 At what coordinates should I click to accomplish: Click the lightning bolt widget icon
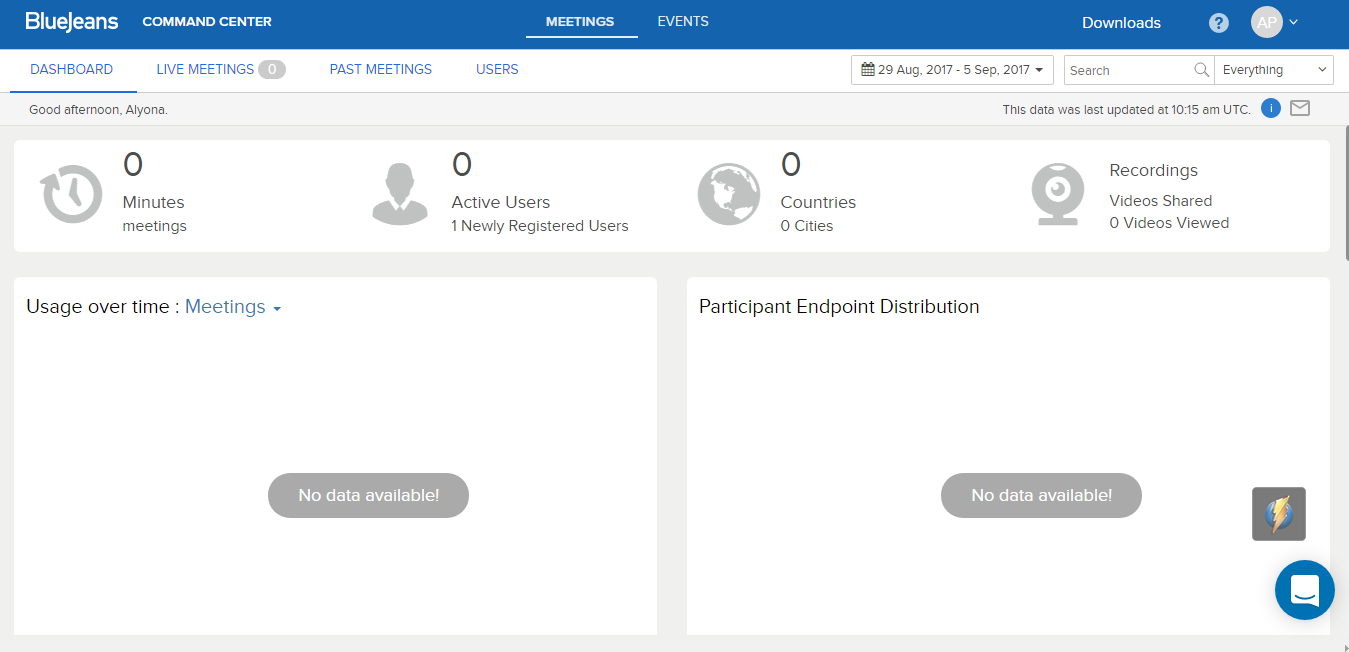[1278, 514]
